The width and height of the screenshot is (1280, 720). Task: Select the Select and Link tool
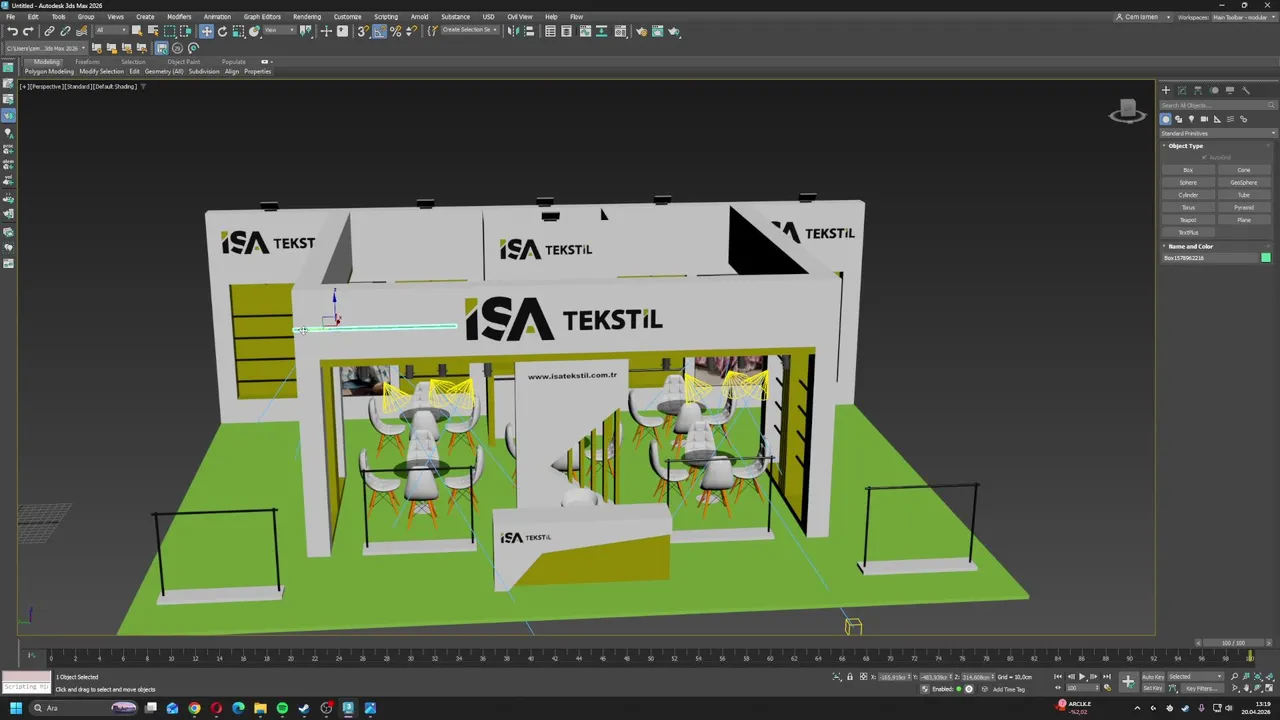coord(49,31)
